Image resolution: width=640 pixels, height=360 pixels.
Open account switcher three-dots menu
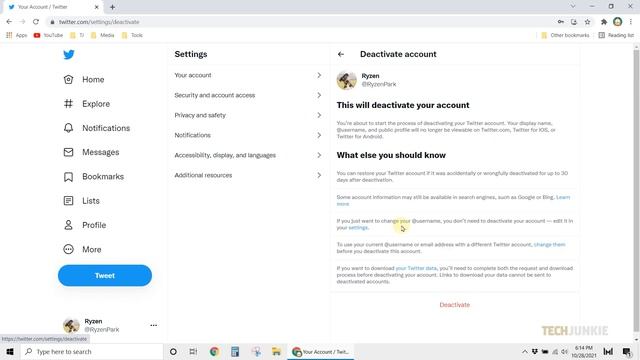pos(153,325)
